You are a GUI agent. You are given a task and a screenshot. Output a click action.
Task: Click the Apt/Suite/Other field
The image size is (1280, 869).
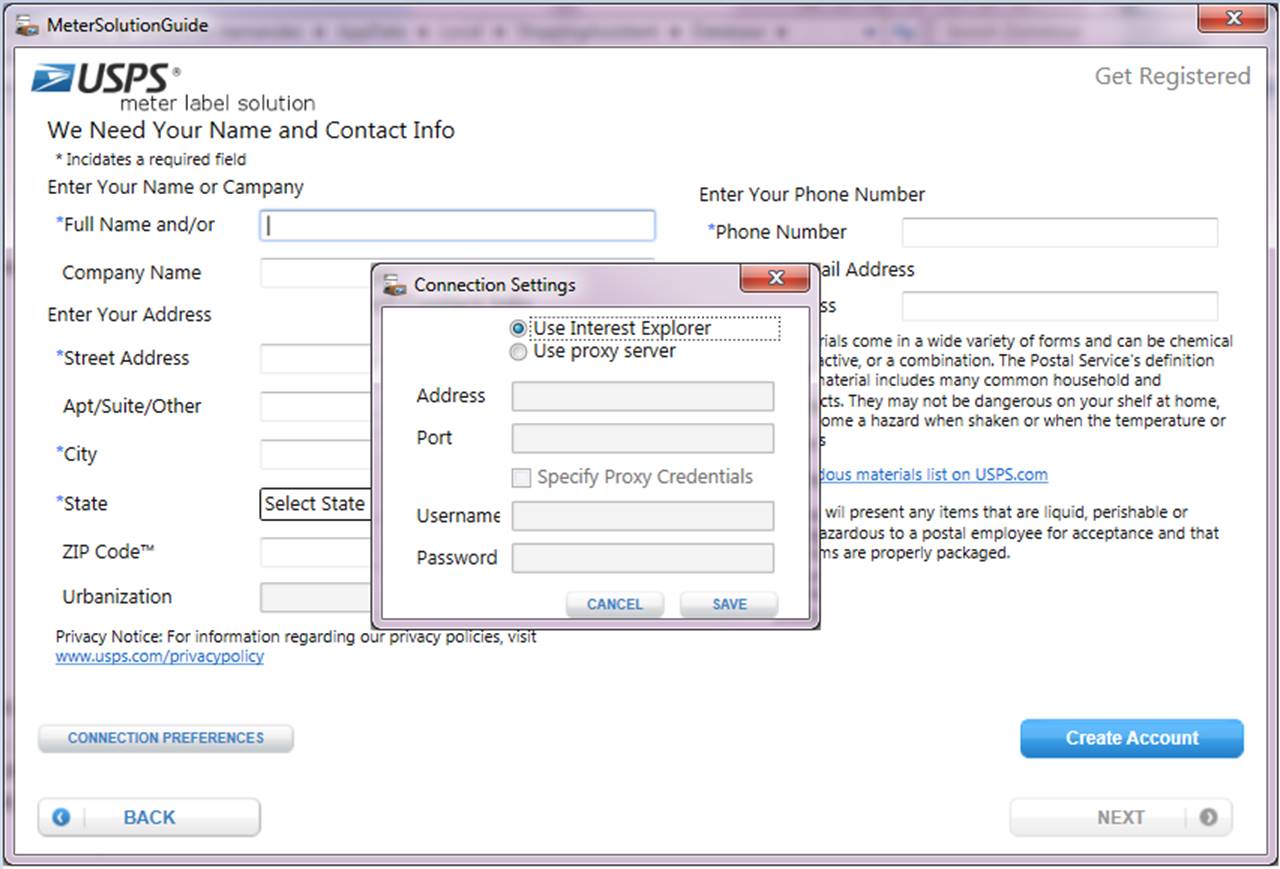click(x=316, y=406)
